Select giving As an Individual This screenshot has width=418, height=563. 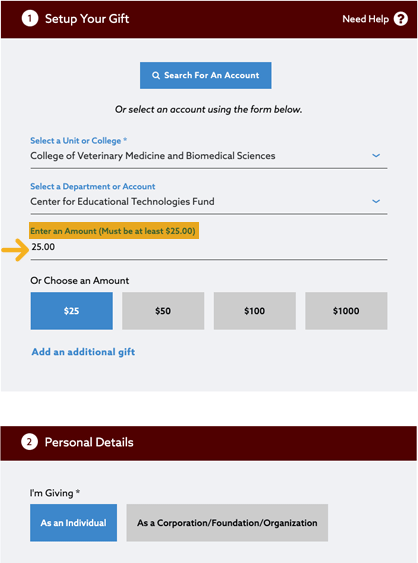pyautogui.click(x=74, y=522)
